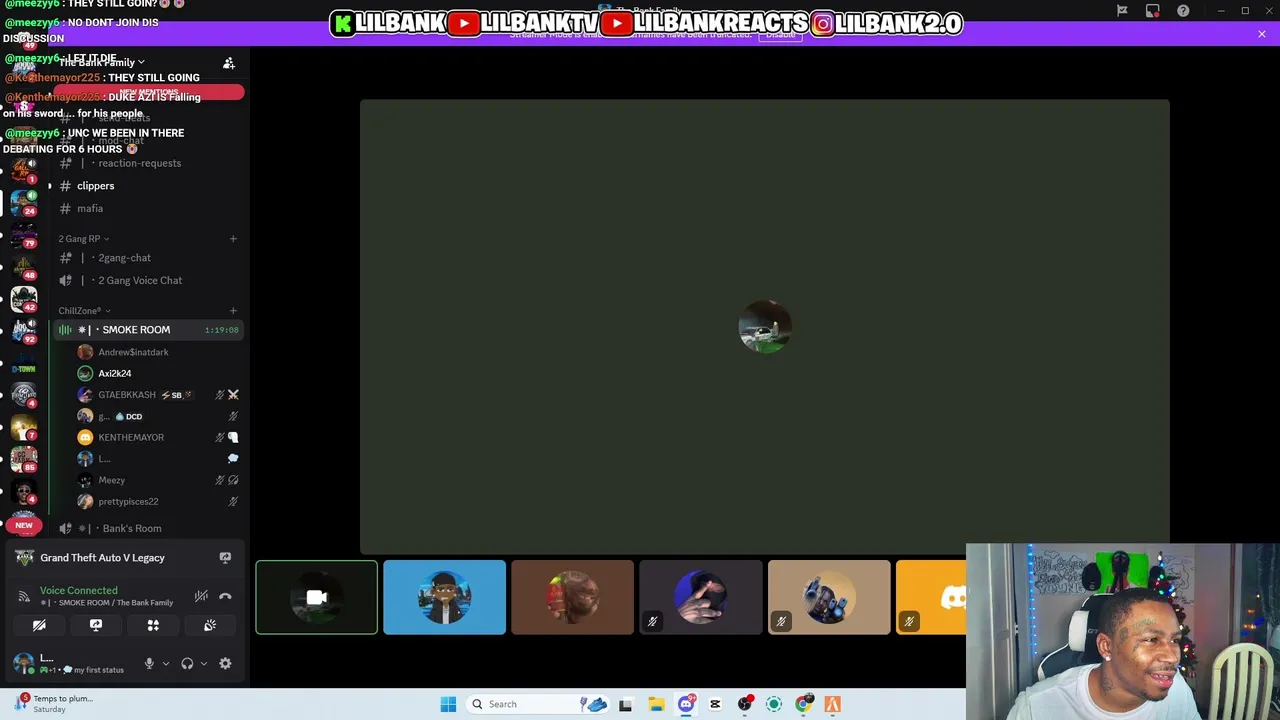Add channel to ChillZone category
1280x720 pixels.
coord(233,311)
